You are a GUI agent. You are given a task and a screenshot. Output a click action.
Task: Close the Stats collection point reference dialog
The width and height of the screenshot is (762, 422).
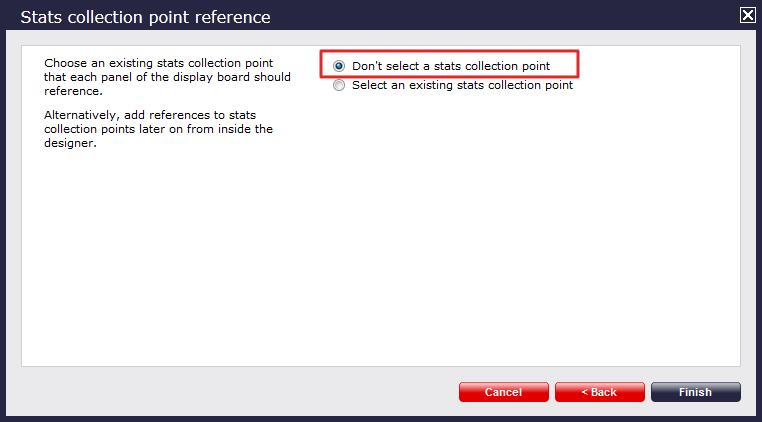(x=747, y=15)
